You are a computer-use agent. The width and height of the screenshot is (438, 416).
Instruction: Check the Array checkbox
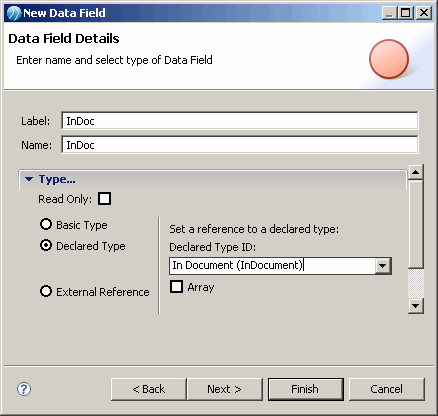(176, 287)
